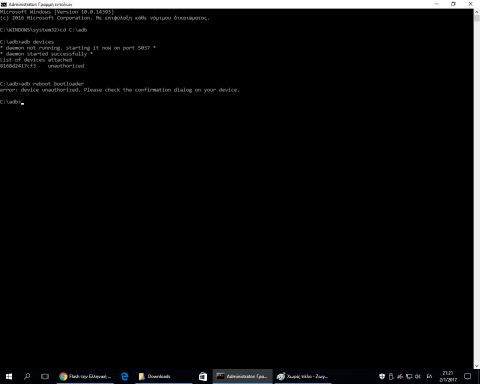This screenshot has width=480, height=384.
Task: Click the USB safely remove hardware icon
Action: 391,376
